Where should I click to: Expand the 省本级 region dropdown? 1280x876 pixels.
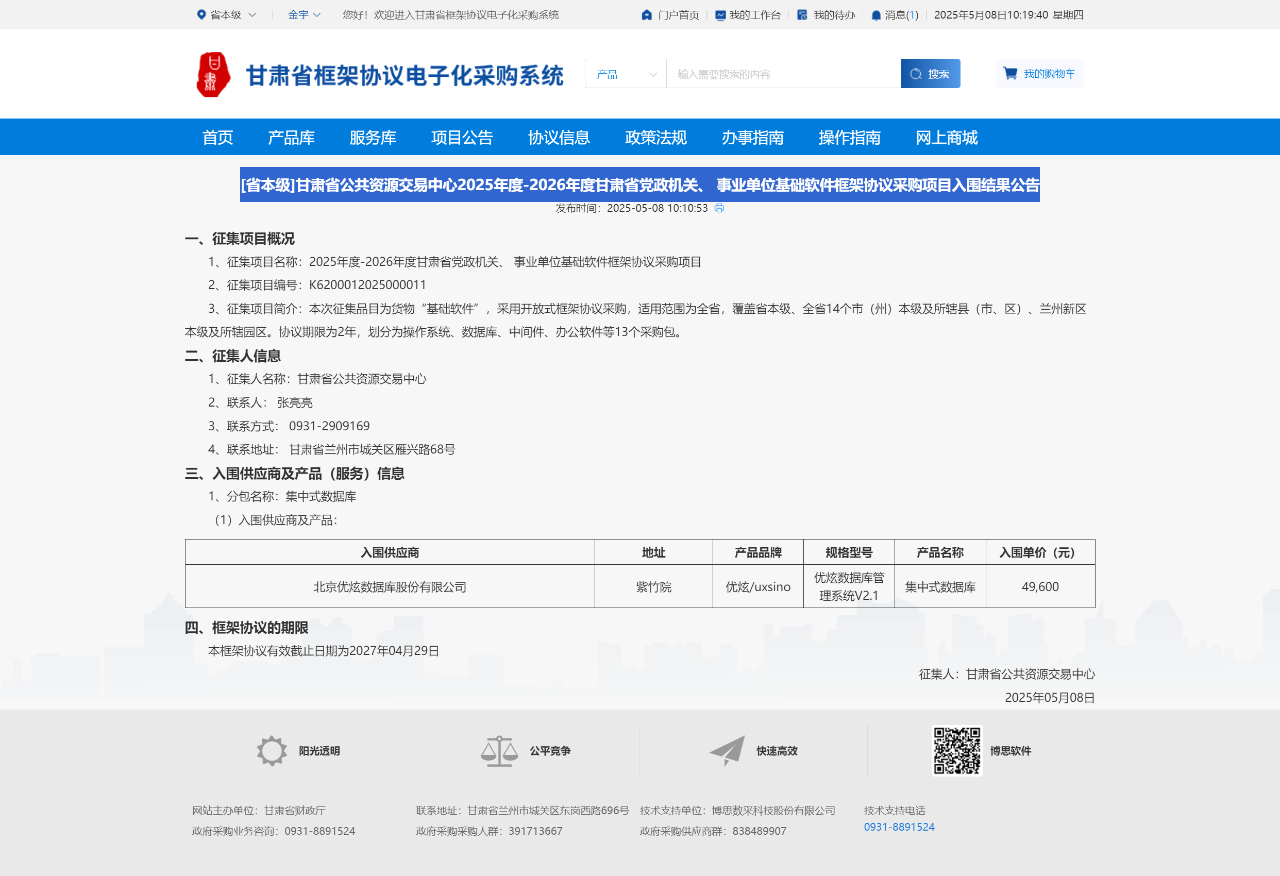pyautogui.click(x=227, y=15)
